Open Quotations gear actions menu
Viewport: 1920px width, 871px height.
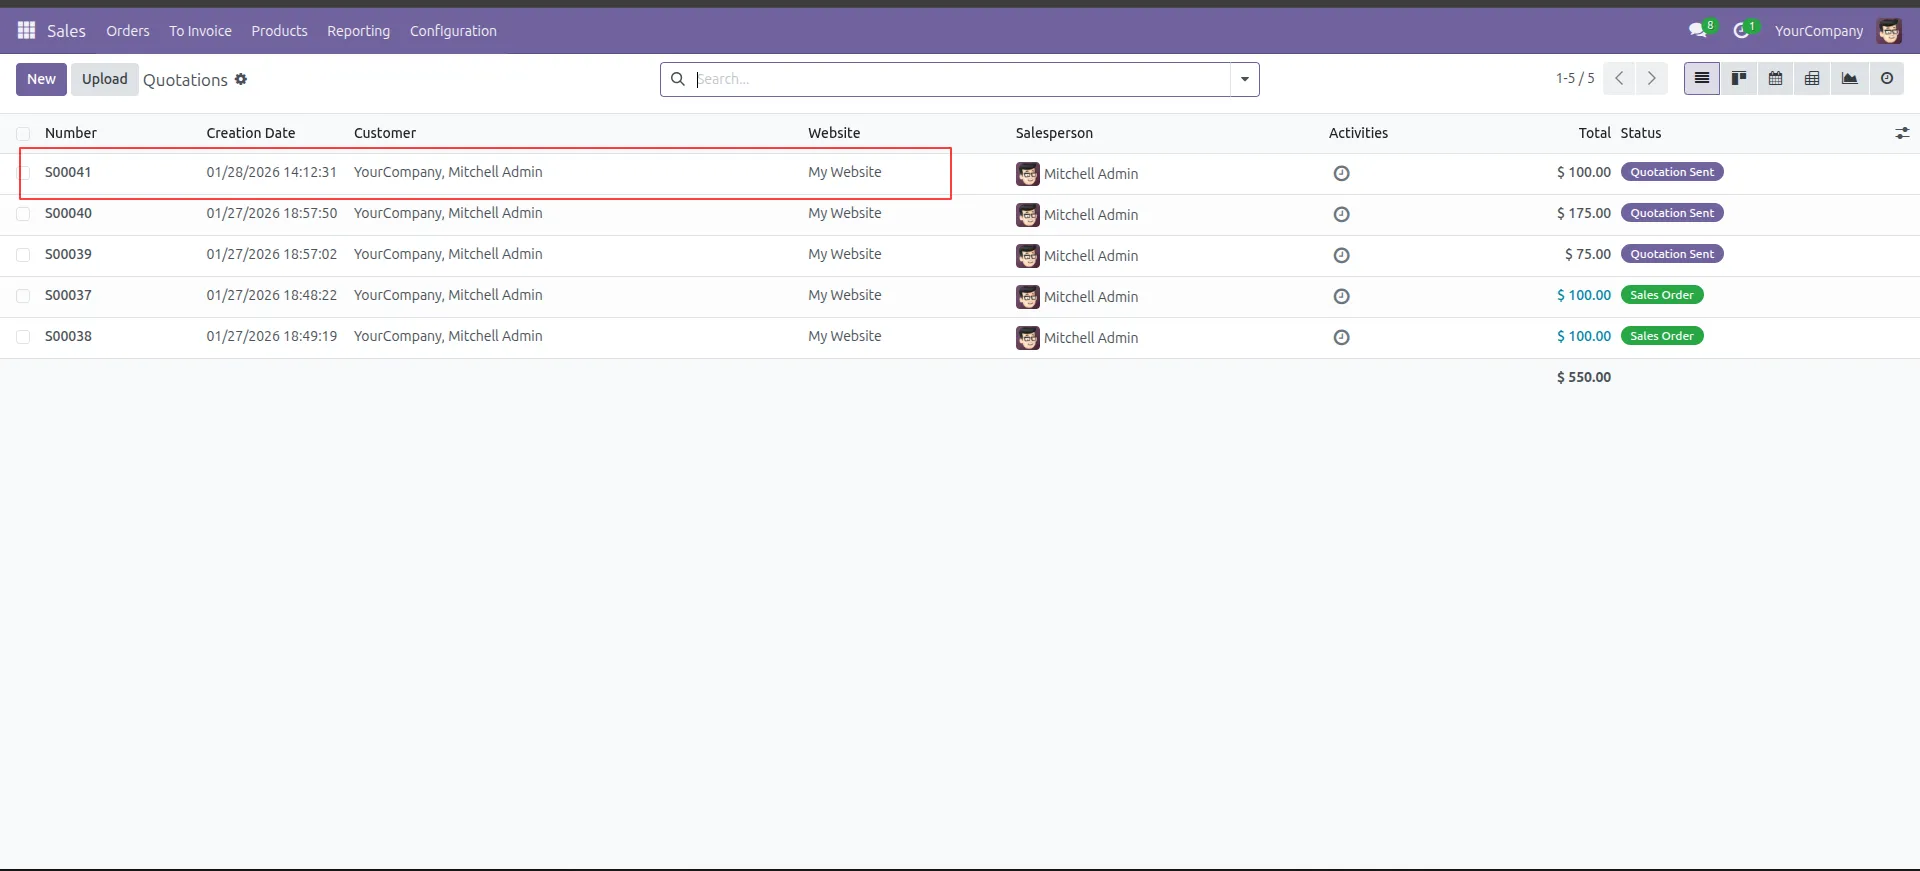241,80
